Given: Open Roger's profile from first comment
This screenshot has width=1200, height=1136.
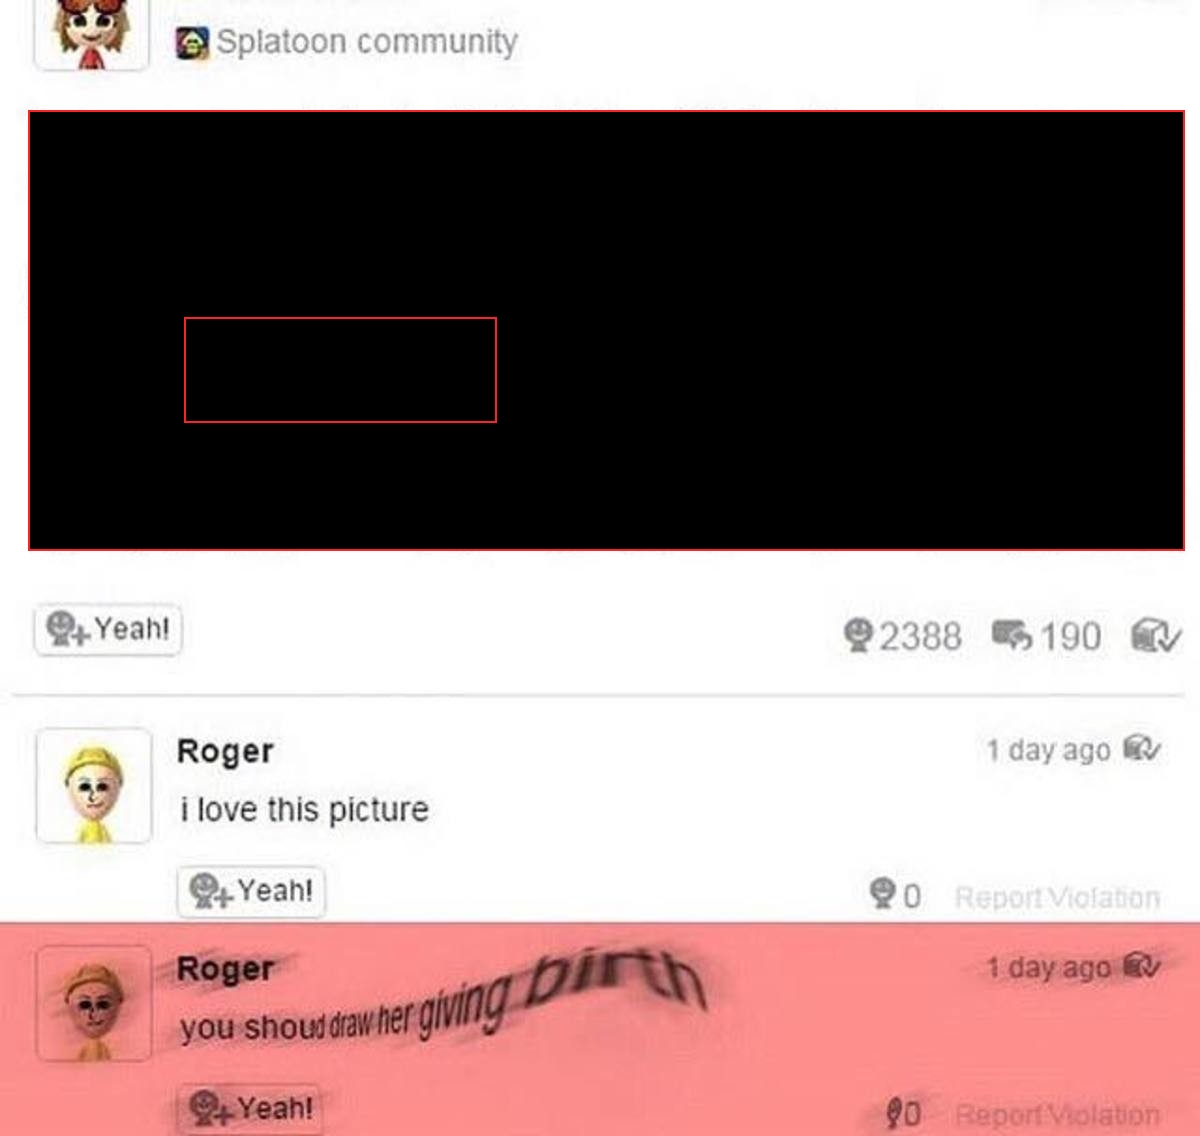Looking at the screenshot, I should pyautogui.click(x=225, y=751).
